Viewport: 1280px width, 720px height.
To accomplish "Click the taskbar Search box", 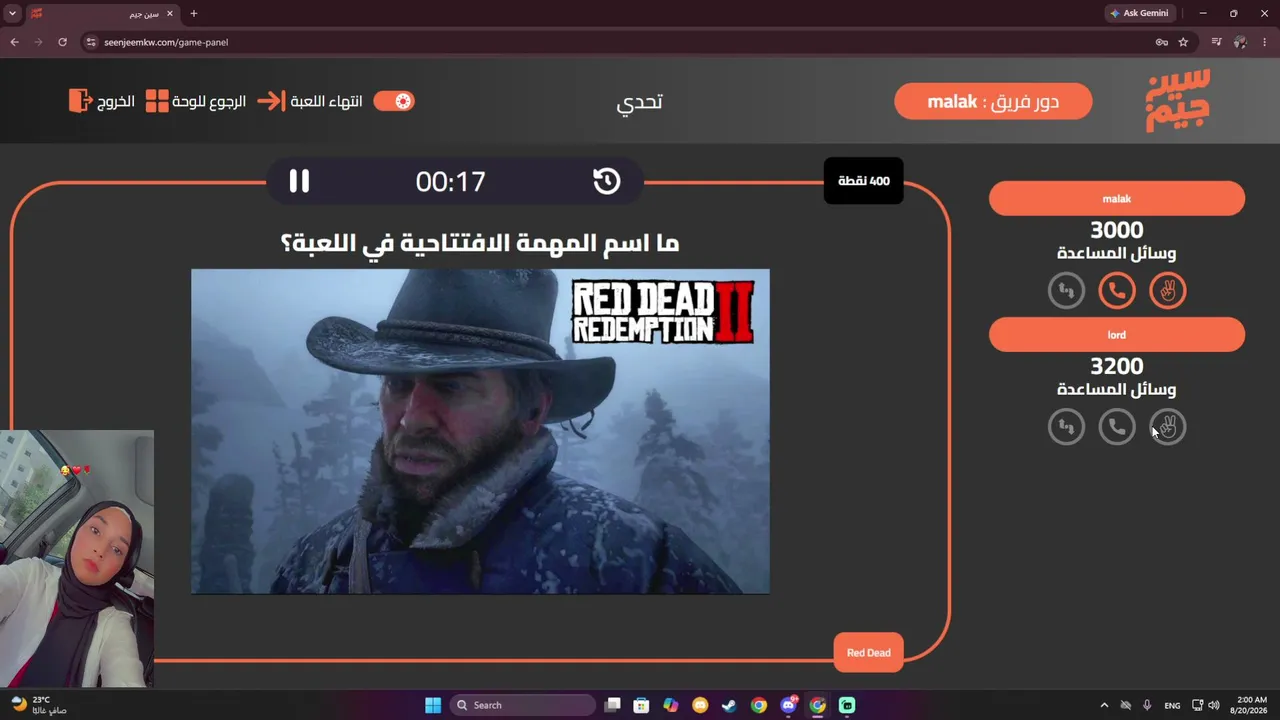I will [x=521, y=705].
